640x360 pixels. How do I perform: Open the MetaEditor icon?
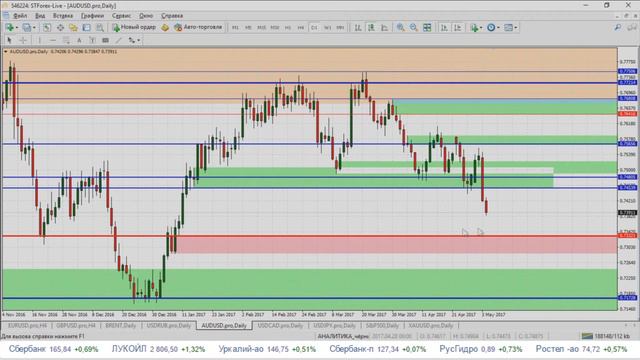point(165,27)
